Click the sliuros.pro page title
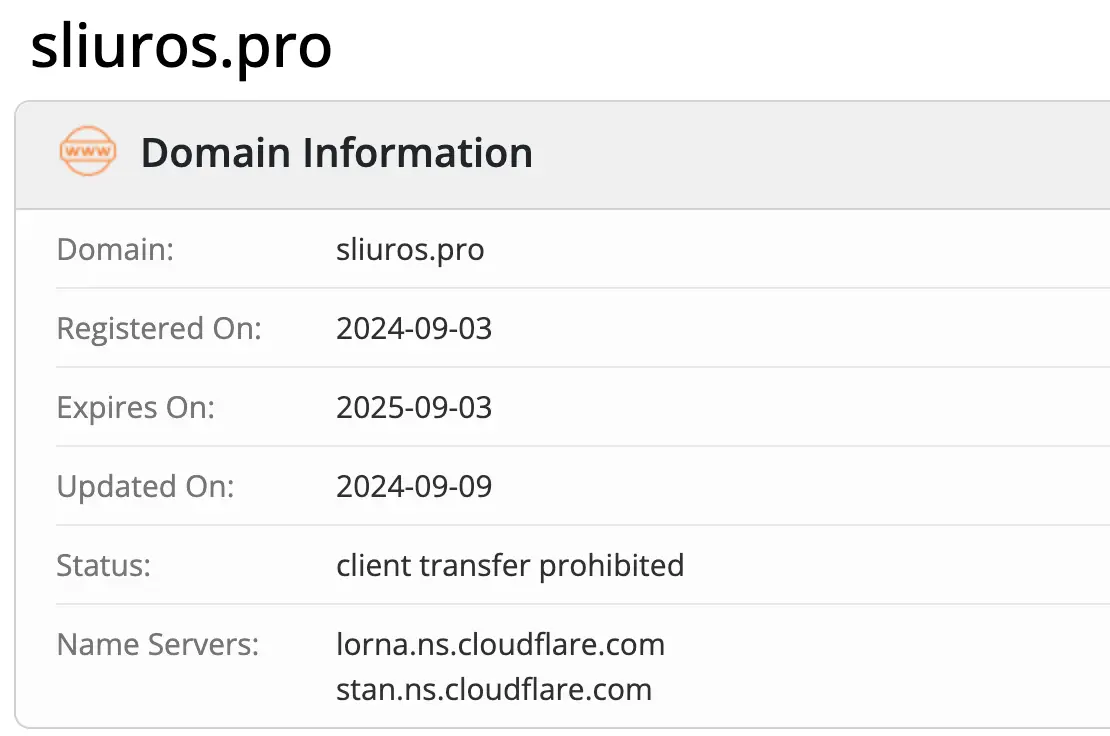 [x=181, y=47]
